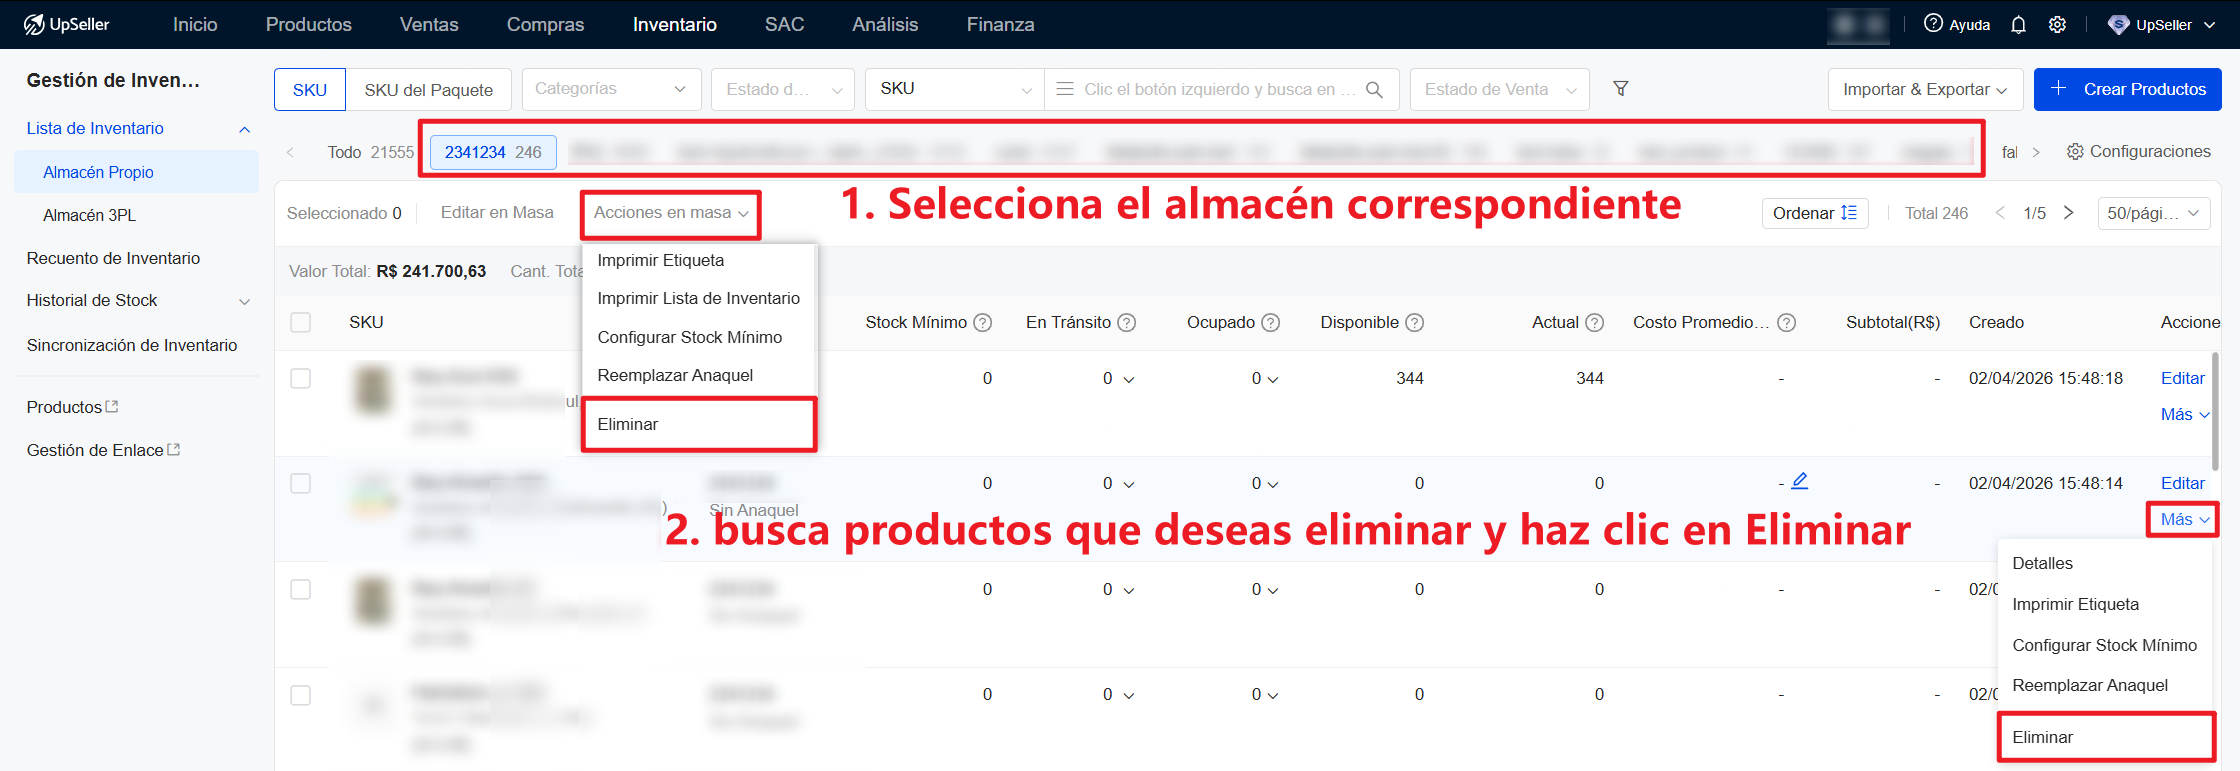Open Productos external link icon
This screenshot has width=2240, height=771.
(x=112, y=407)
